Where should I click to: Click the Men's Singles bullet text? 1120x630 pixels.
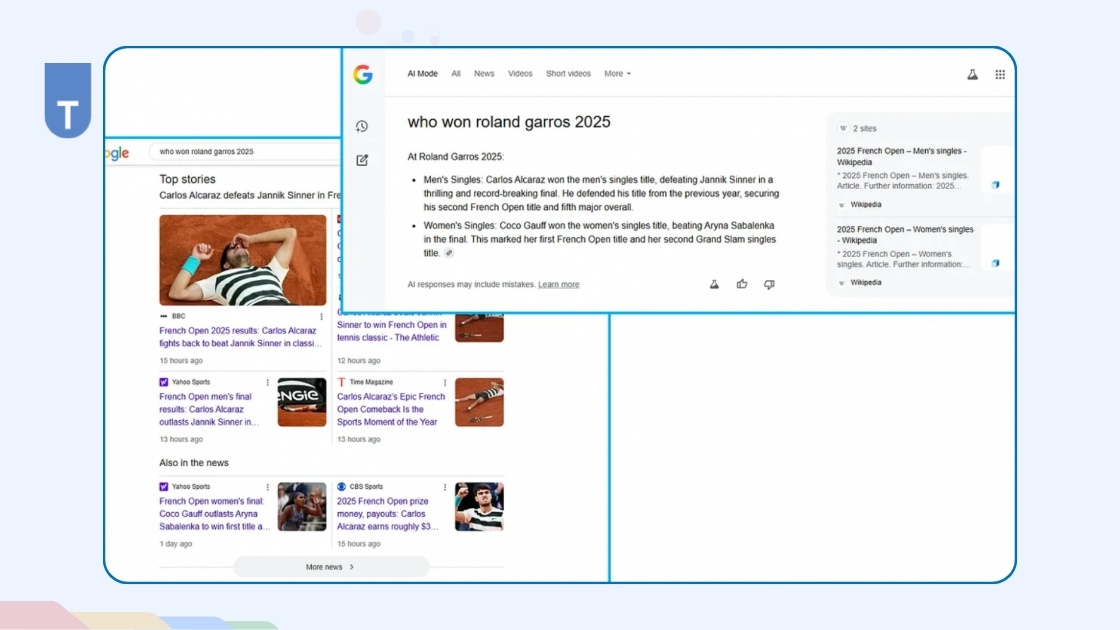tap(601, 194)
